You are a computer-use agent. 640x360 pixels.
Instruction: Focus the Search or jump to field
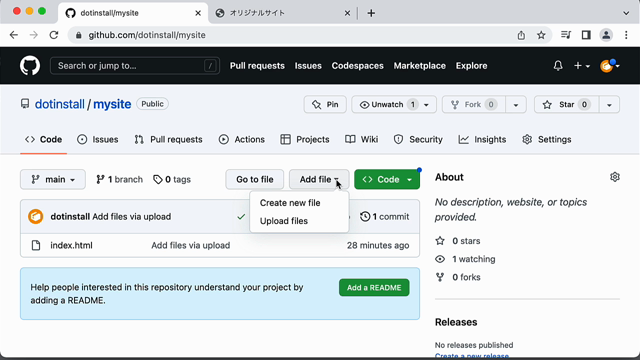[135, 66]
